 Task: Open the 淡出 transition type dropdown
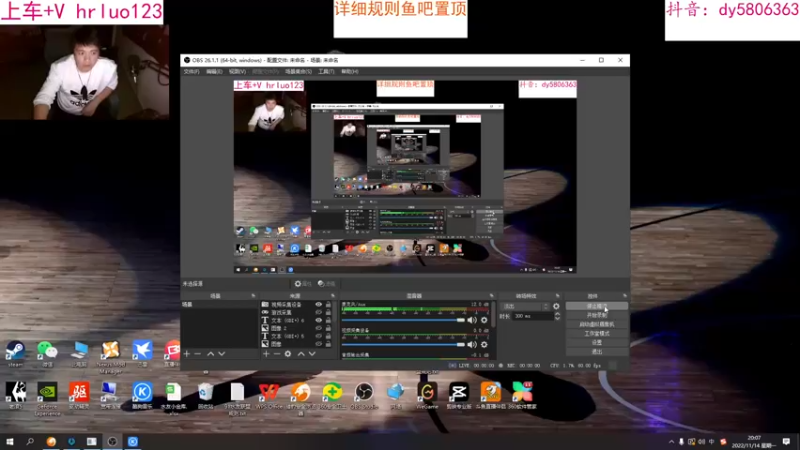pyautogui.click(x=526, y=307)
